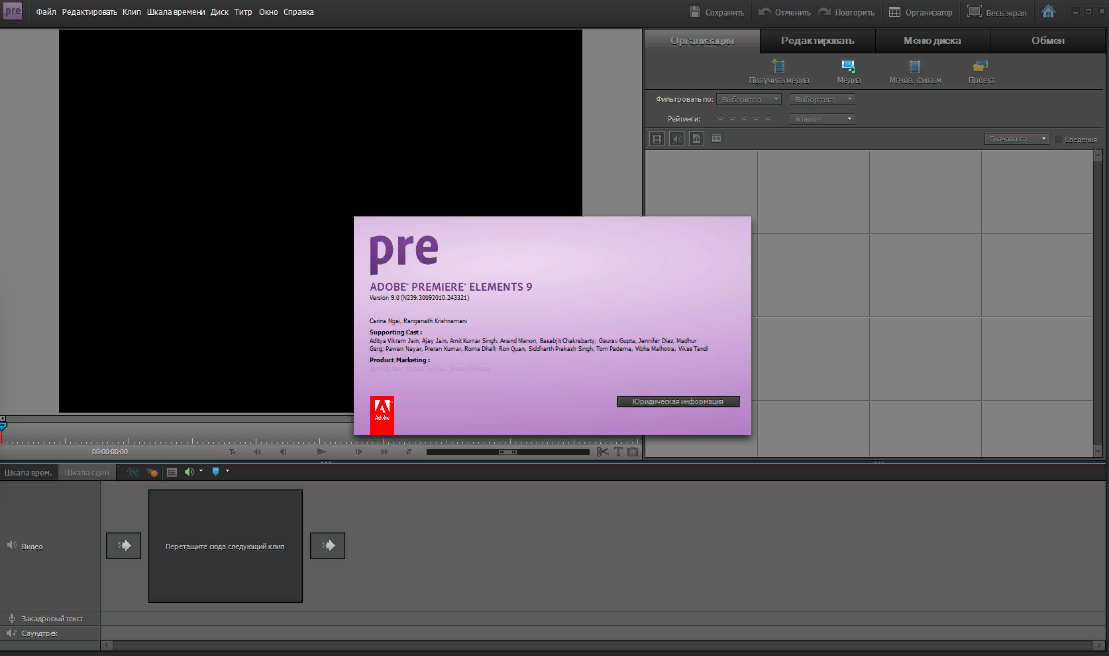Click the Отменить (Undo) button
The width and height of the screenshot is (1109, 656).
(785, 12)
